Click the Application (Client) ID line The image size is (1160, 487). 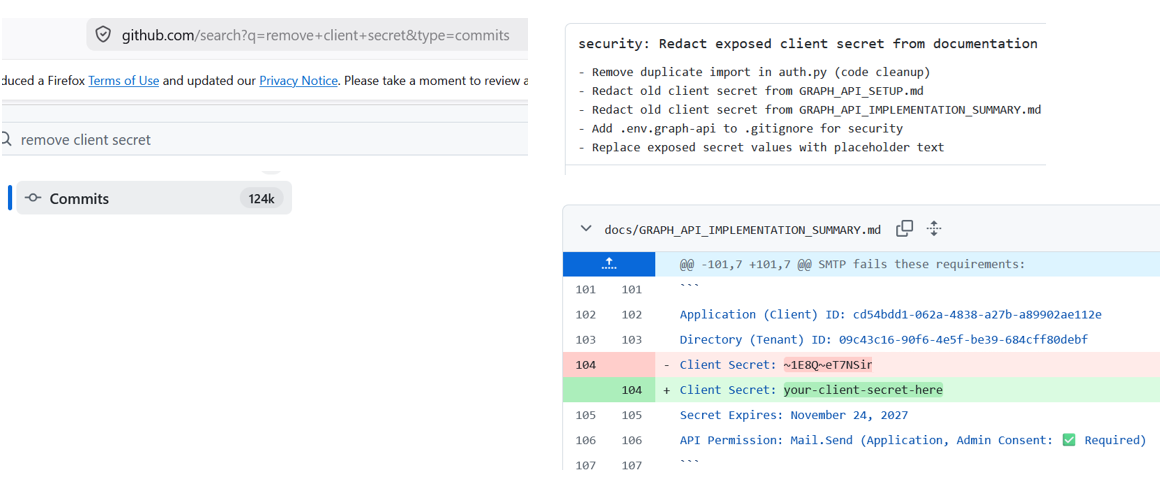click(x=891, y=315)
